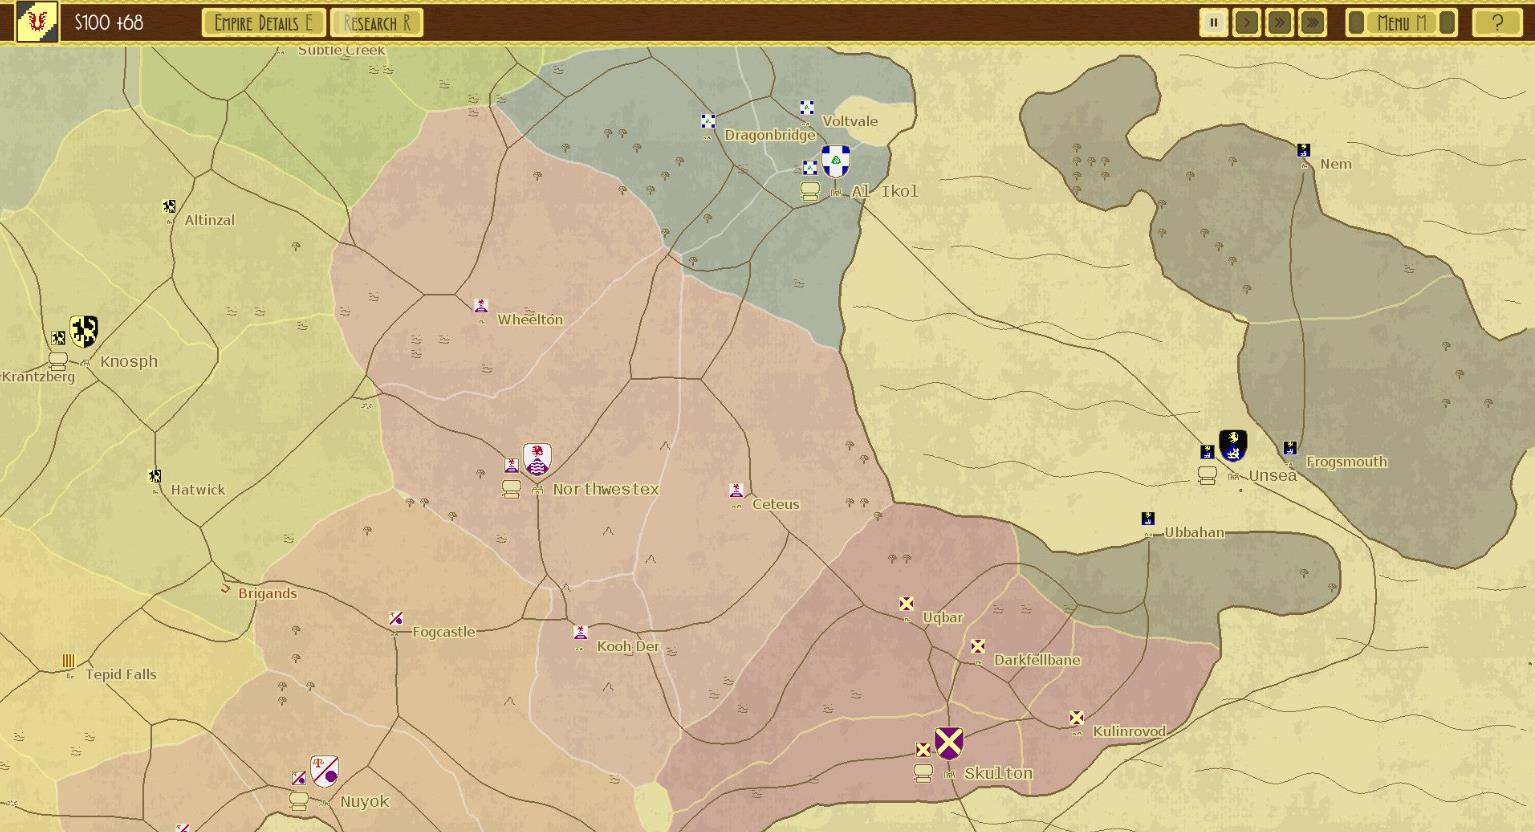Click the Northwestex city label
The width and height of the screenshot is (1535, 832).
[x=606, y=489]
